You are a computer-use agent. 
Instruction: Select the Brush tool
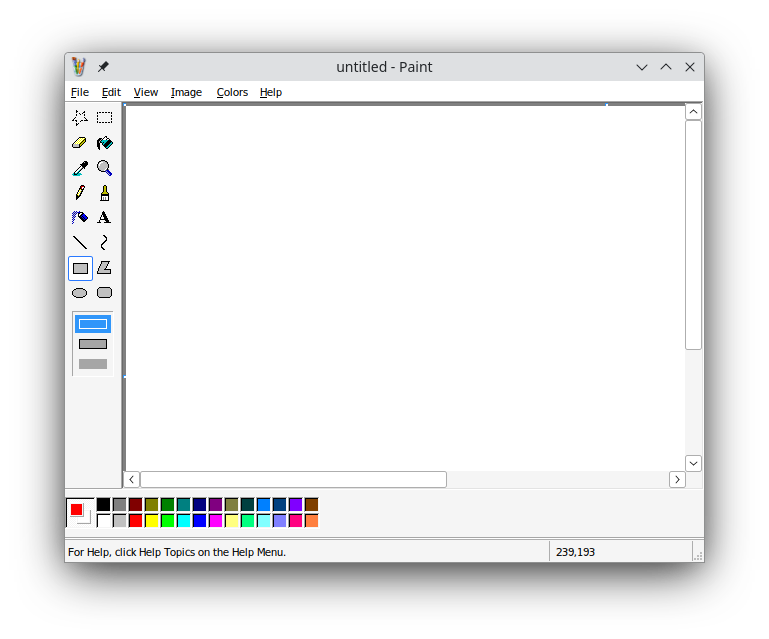pos(104,193)
